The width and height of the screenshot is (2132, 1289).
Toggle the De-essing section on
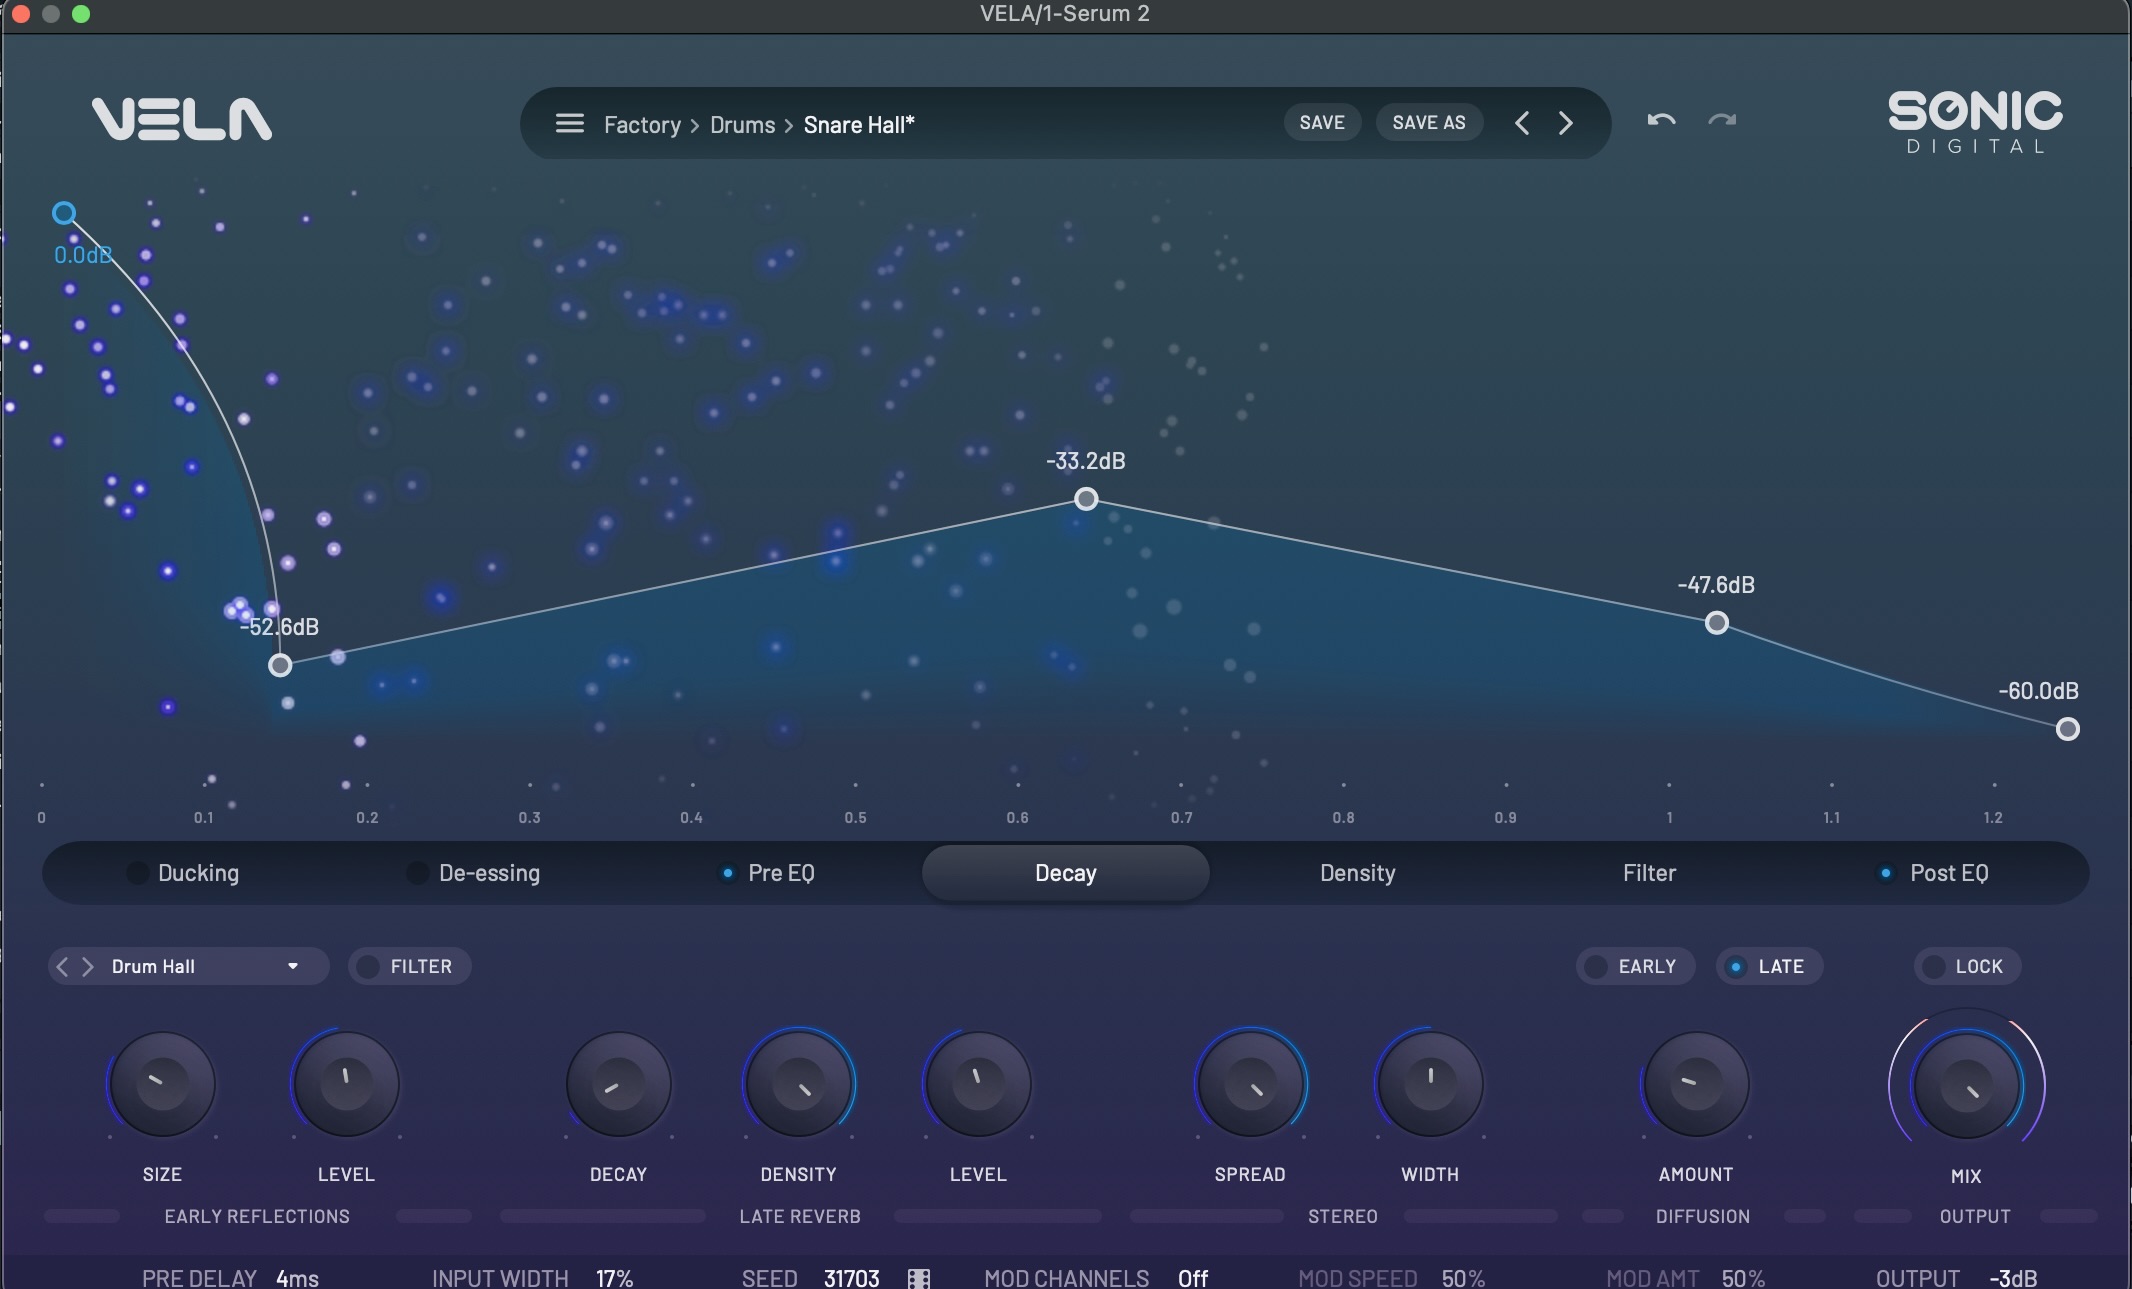pos(418,873)
